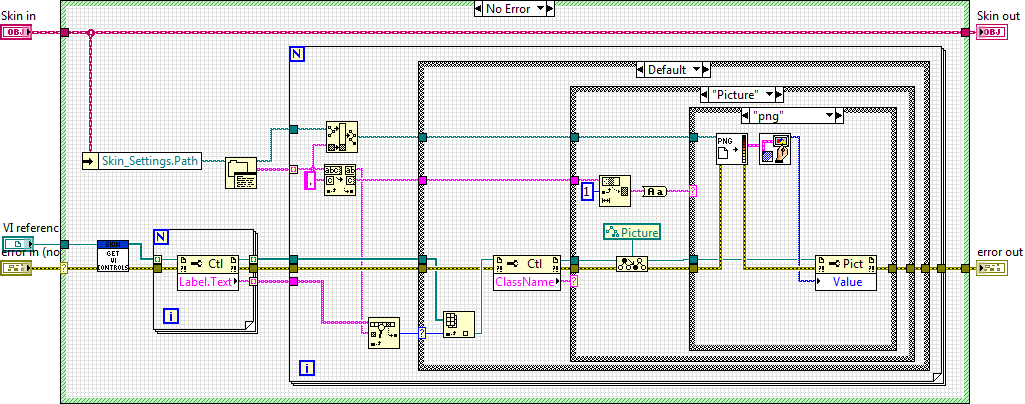Open the "Picture" case selector dropdown
The image size is (1025, 404).
pyautogui.click(x=769, y=95)
